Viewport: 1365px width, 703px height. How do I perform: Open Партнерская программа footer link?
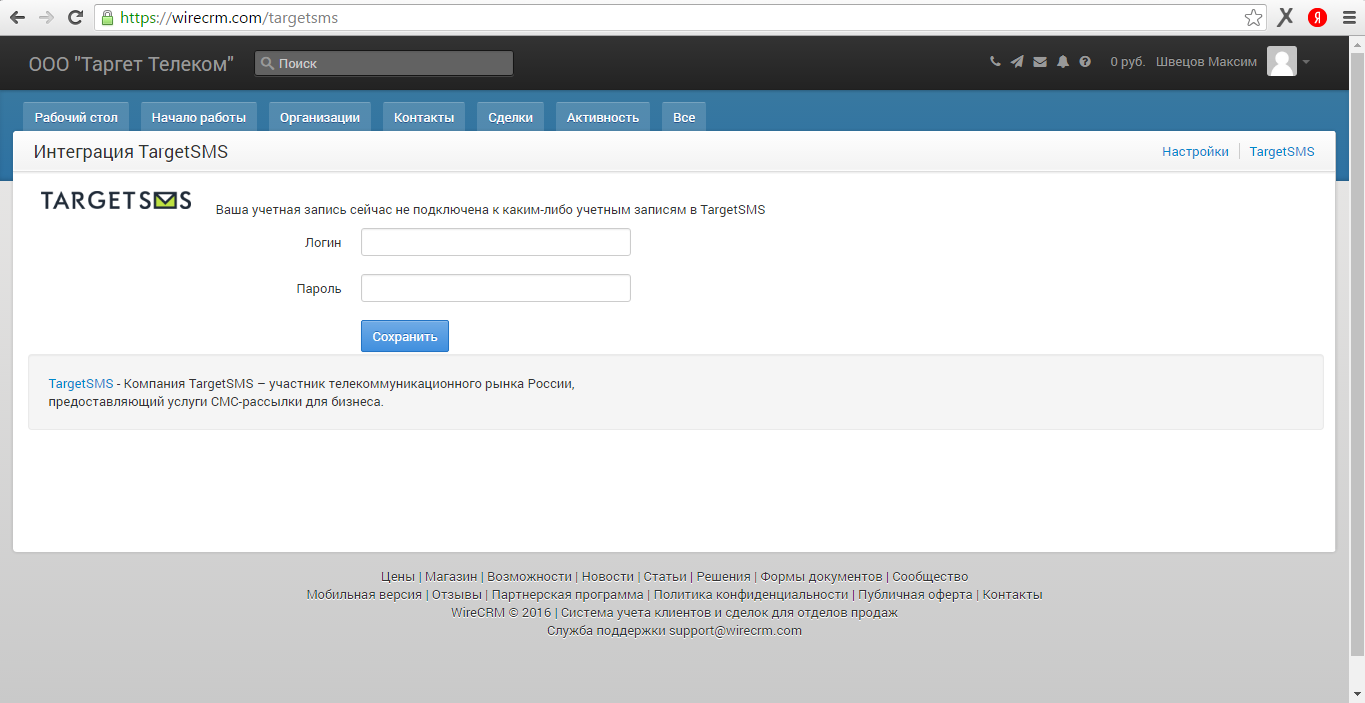coord(568,595)
